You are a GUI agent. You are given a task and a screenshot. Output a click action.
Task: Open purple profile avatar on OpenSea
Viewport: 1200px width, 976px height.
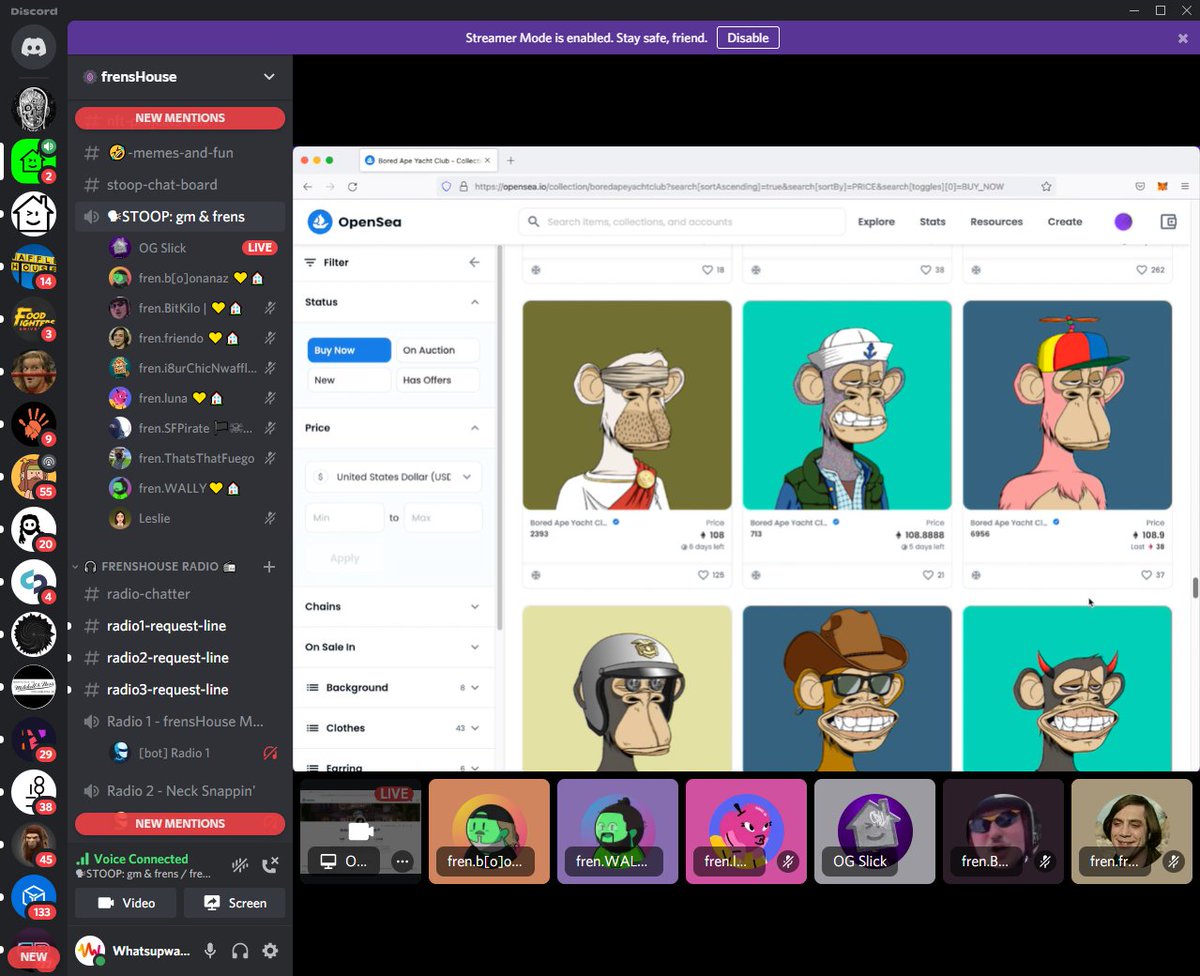1123,222
